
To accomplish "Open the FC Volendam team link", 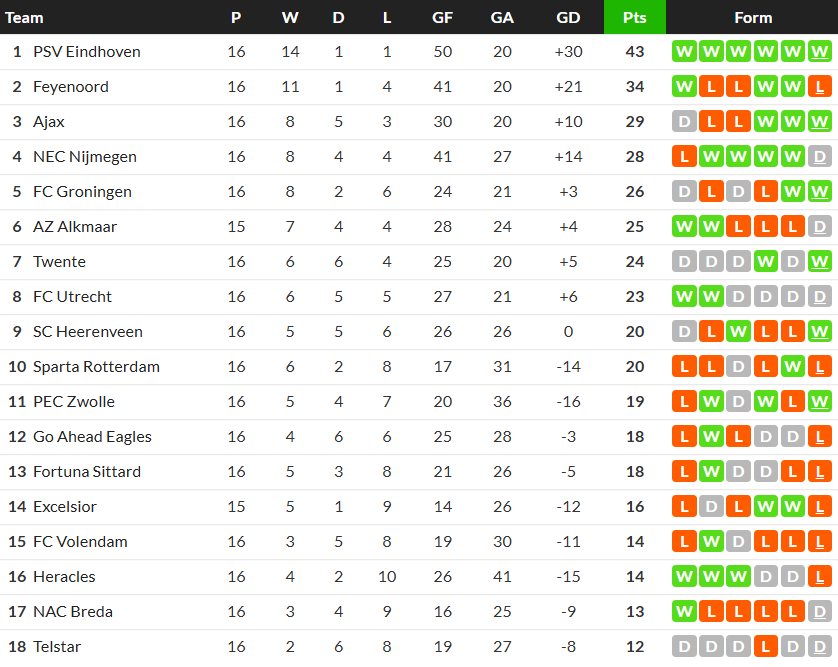I will [80, 541].
